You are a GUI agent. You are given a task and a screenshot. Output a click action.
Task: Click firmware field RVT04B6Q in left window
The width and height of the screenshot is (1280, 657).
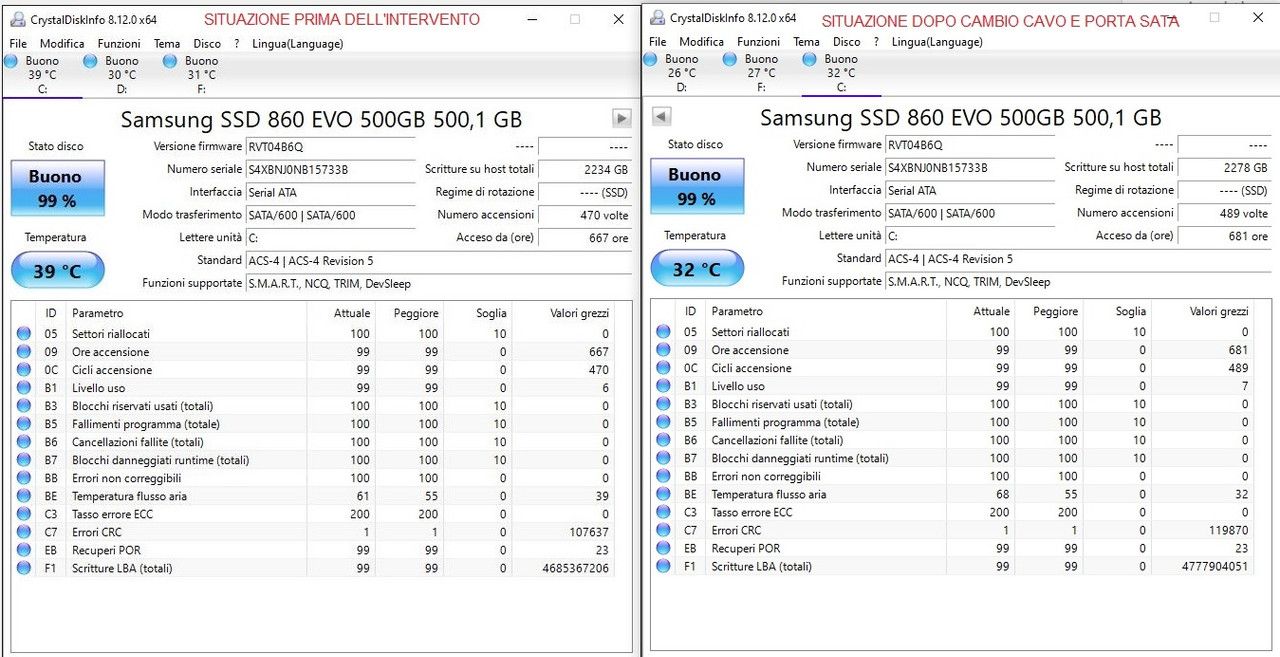330,146
